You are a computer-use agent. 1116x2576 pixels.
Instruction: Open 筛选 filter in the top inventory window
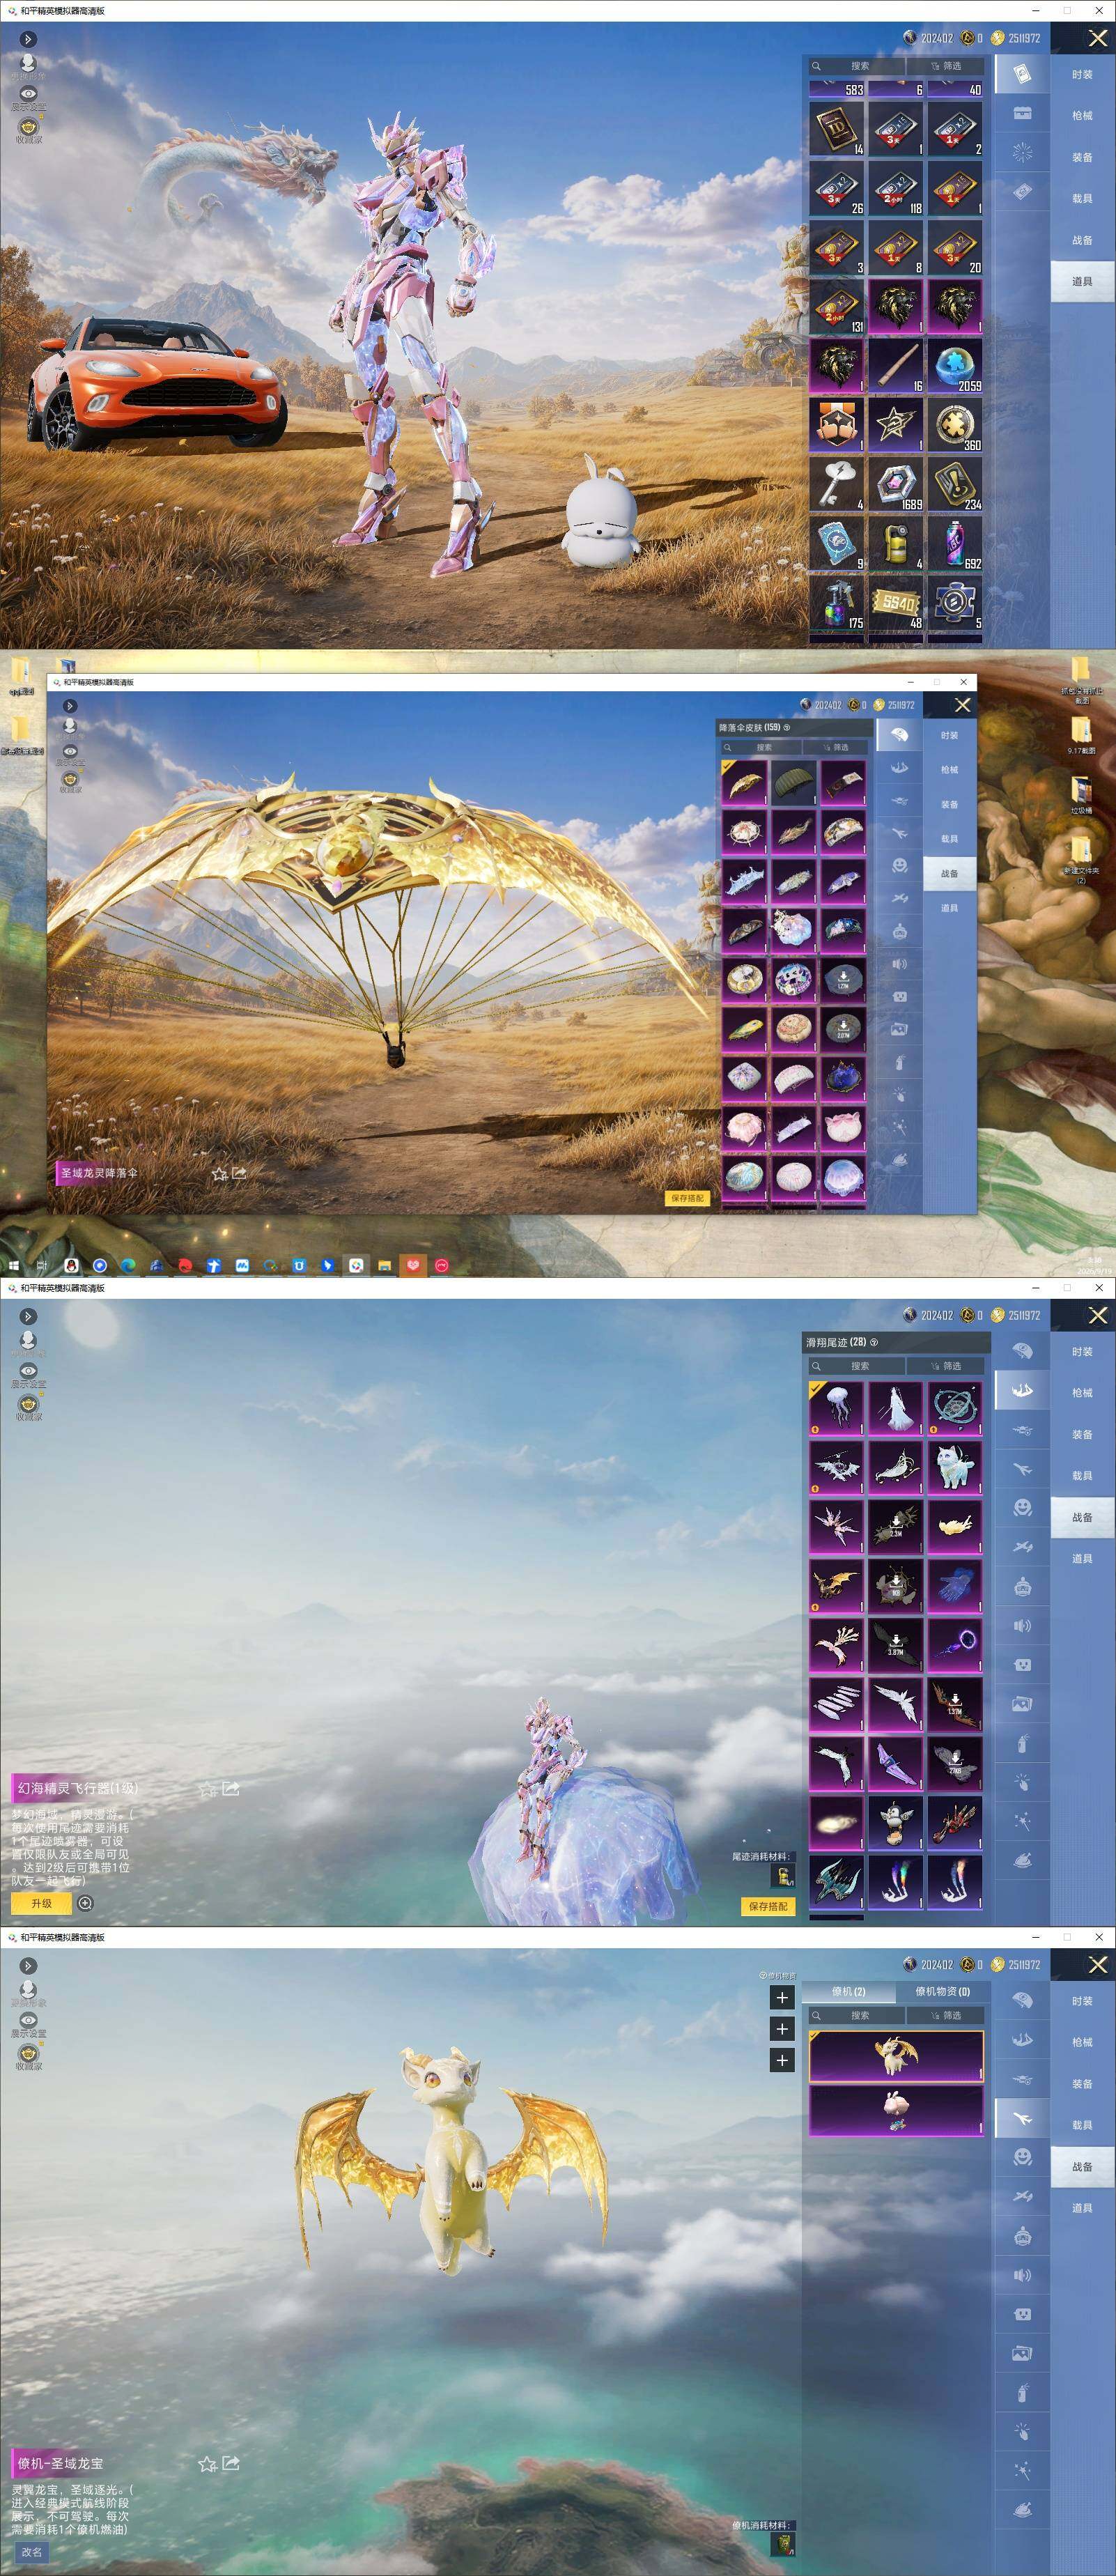946,66
